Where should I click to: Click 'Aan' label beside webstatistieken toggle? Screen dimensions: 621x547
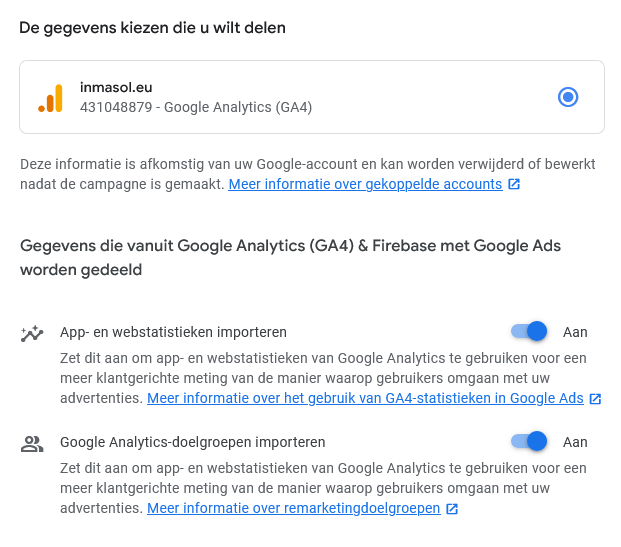pyautogui.click(x=575, y=332)
